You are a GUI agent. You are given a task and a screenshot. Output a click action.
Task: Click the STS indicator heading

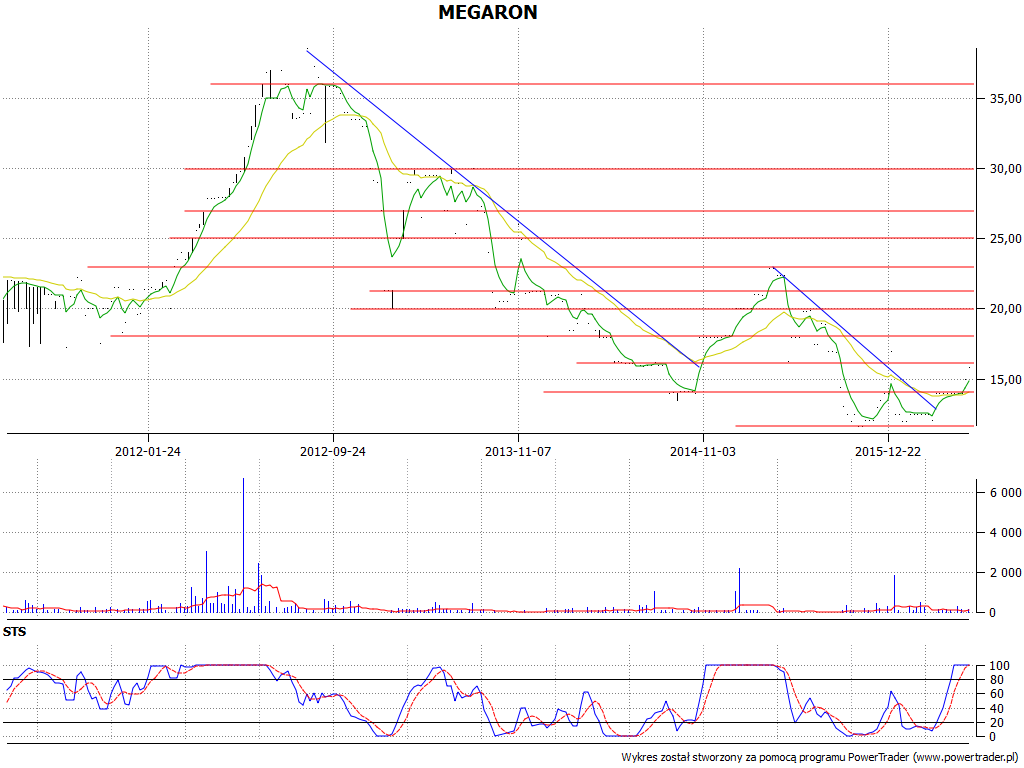pyautogui.click(x=14, y=632)
